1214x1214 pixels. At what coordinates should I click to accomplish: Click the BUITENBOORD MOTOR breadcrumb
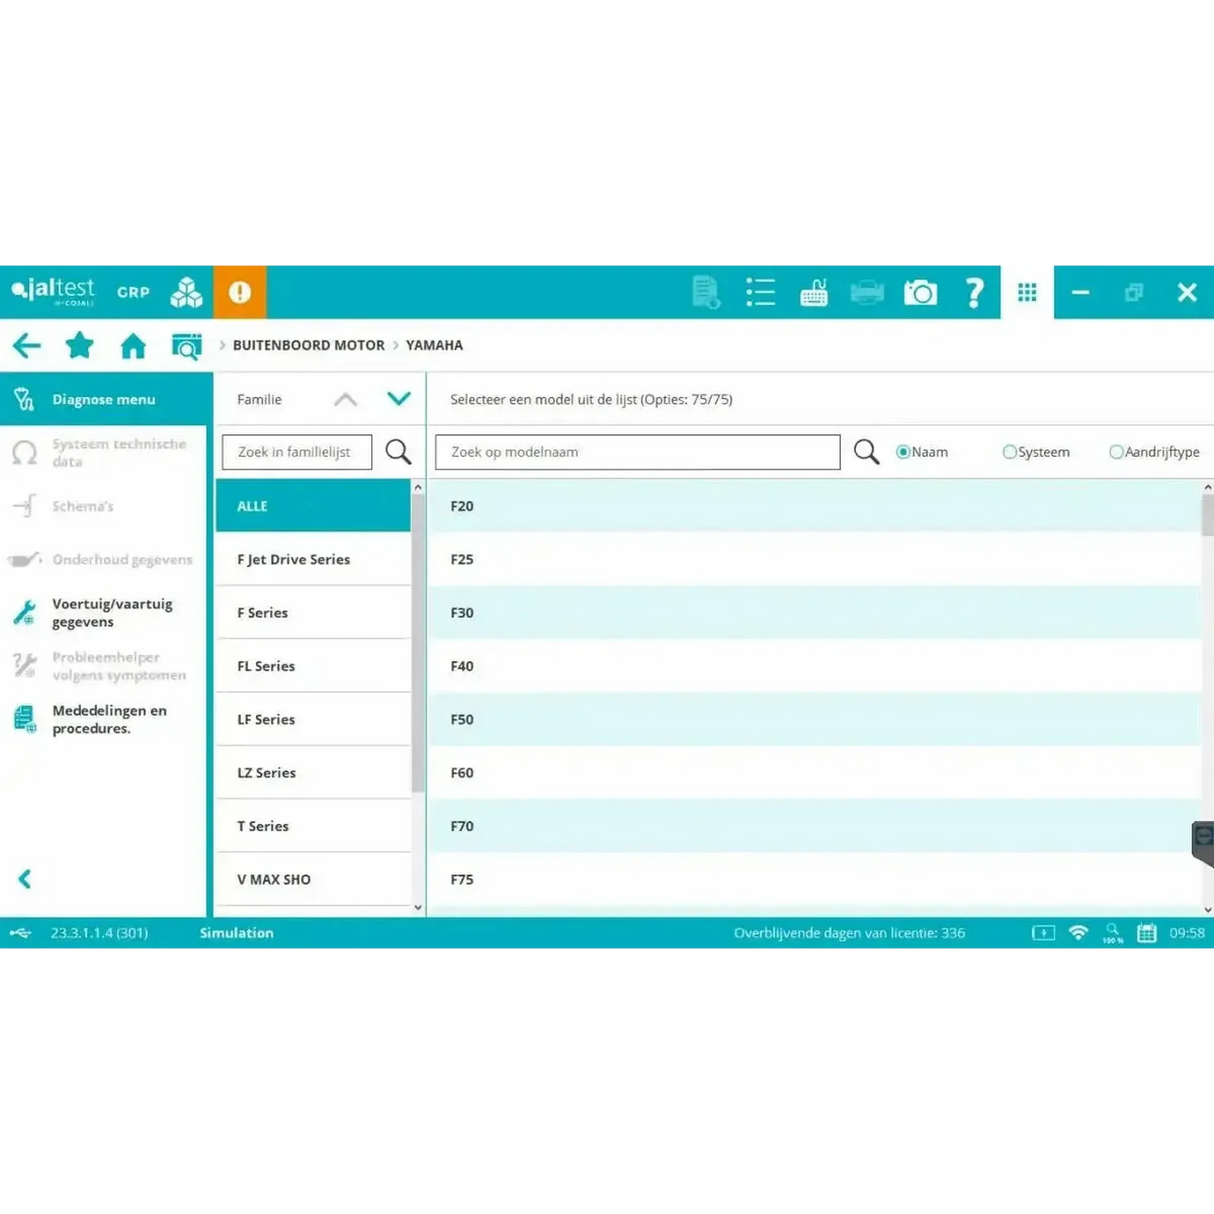(x=308, y=345)
